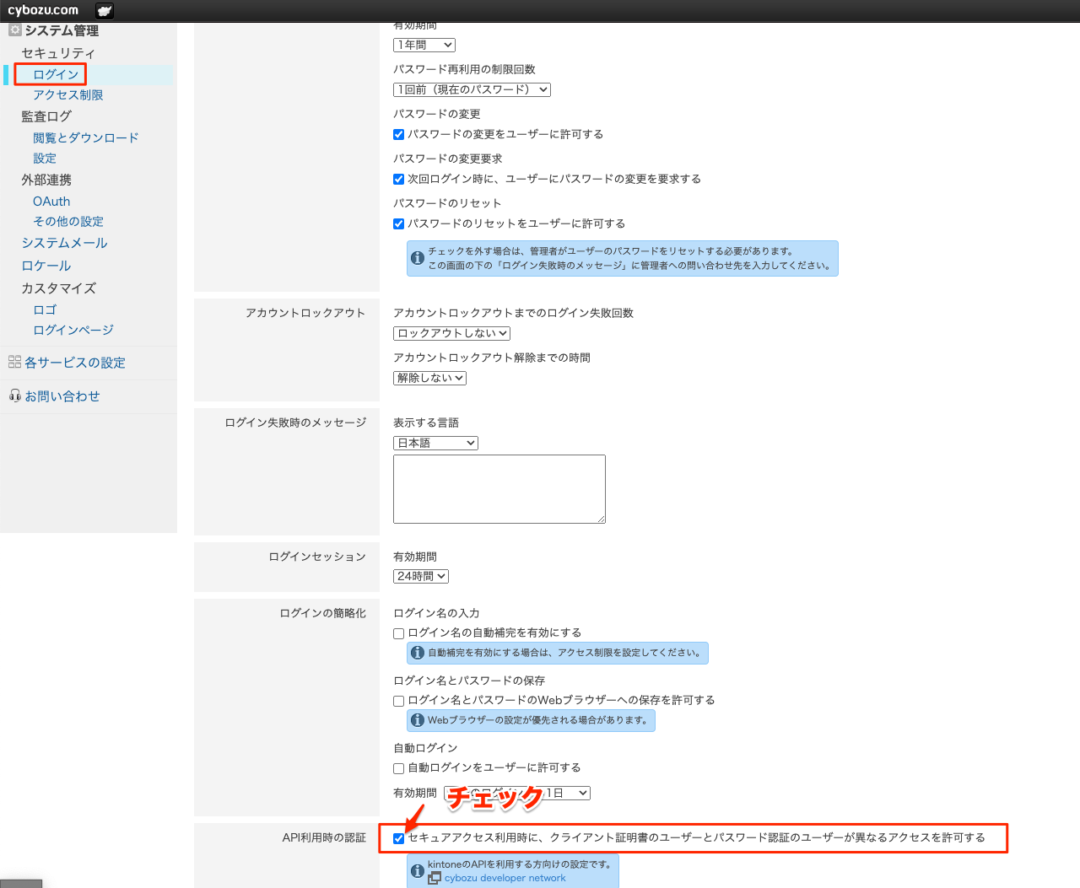The height and width of the screenshot is (888, 1080).
Task: Click the info icon about autocomplete access restriction
Action: click(x=417, y=652)
